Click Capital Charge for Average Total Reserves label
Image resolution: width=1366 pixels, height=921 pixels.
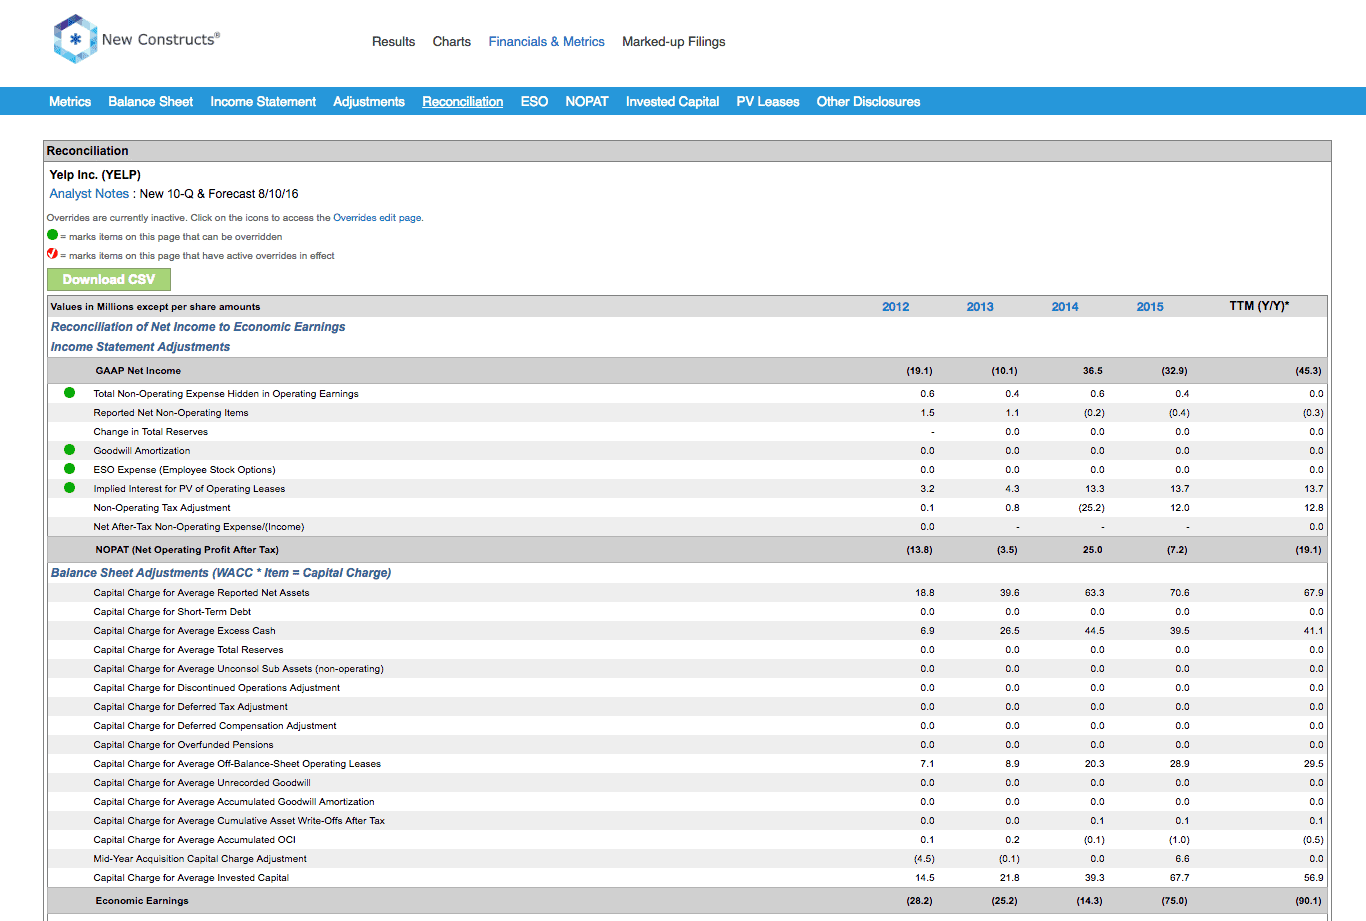click(x=188, y=650)
